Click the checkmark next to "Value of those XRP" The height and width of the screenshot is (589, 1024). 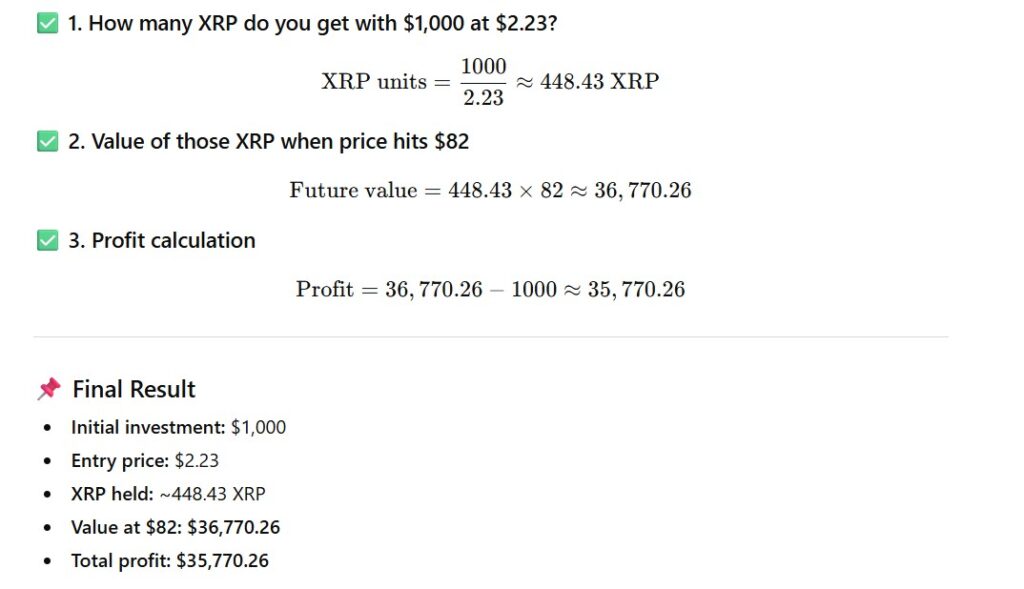tap(47, 142)
